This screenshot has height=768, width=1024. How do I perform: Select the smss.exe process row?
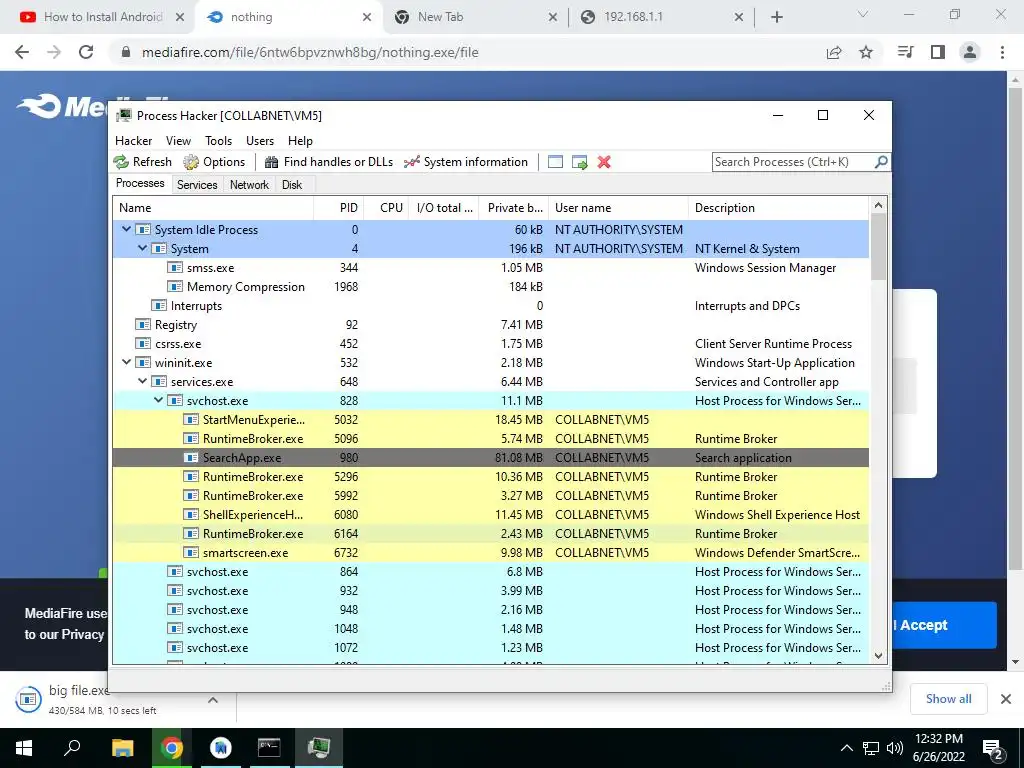coord(490,268)
